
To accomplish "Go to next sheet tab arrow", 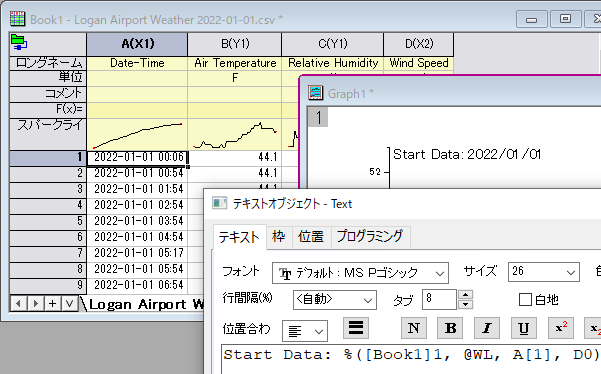I will pyautogui.click(x=35, y=304).
